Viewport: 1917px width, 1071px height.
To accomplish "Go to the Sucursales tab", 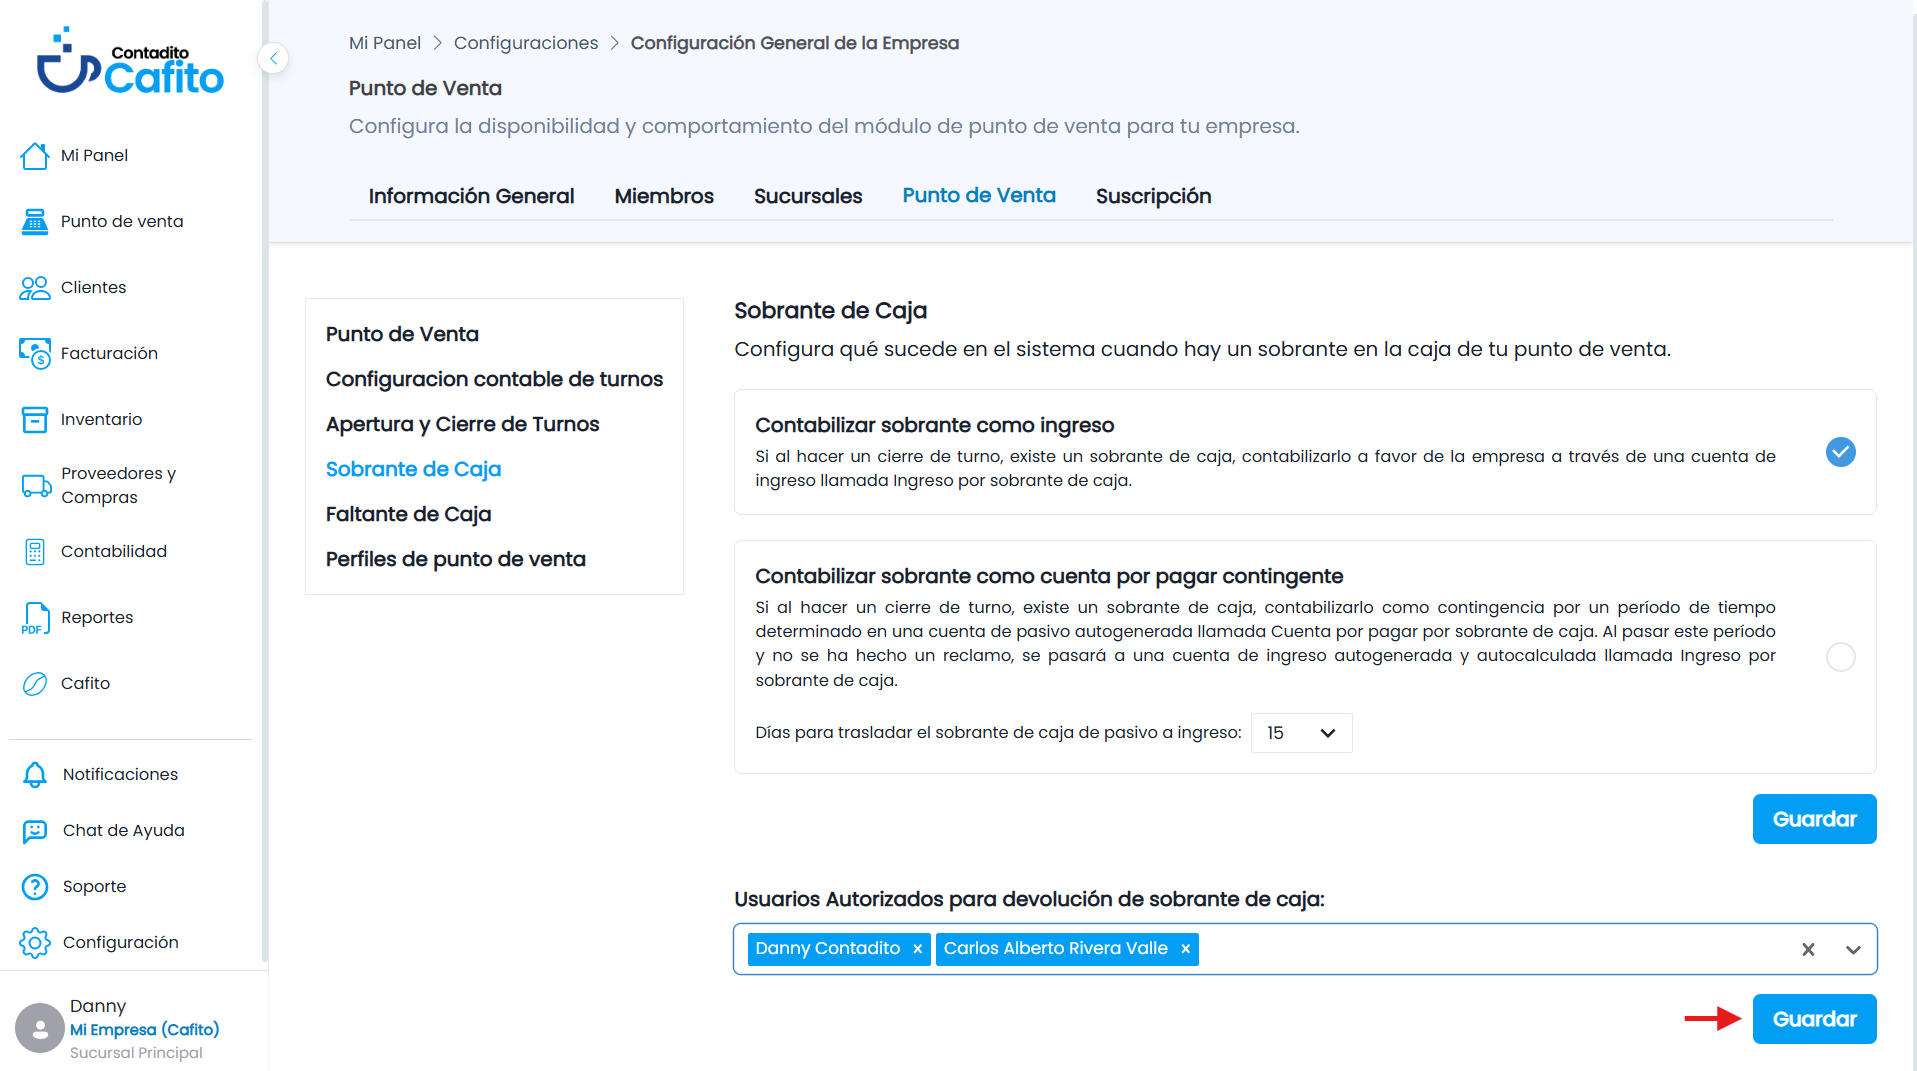I will pyautogui.click(x=808, y=196).
